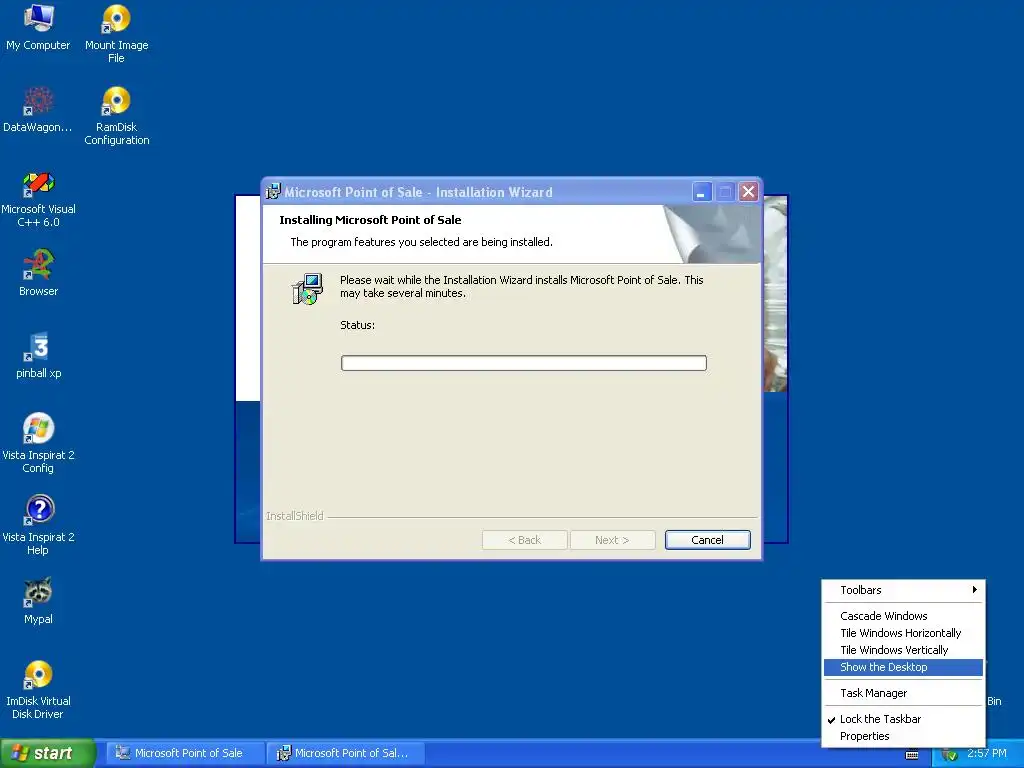
Task: Open the Start menu
Action: 47,753
